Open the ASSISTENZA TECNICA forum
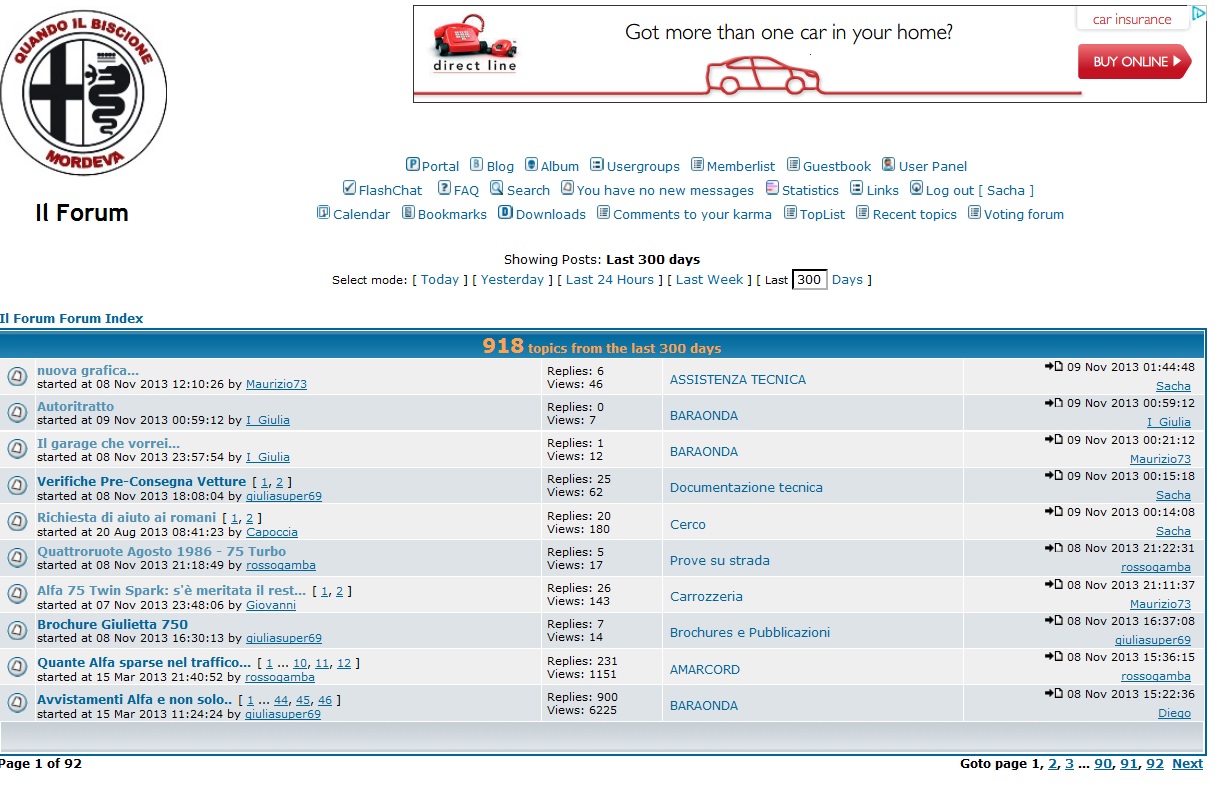1215x799 pixels. point(738,379)
